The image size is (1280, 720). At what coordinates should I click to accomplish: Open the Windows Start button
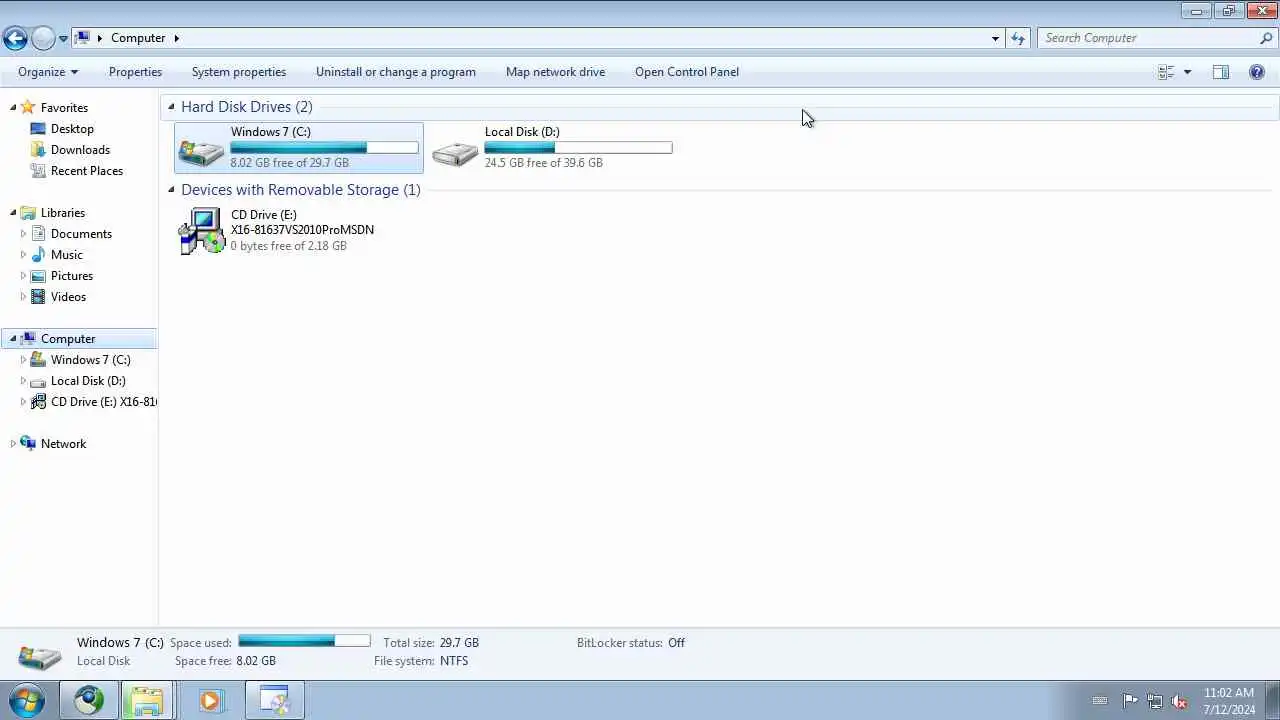pyautogui.click(x=28, y=700)
